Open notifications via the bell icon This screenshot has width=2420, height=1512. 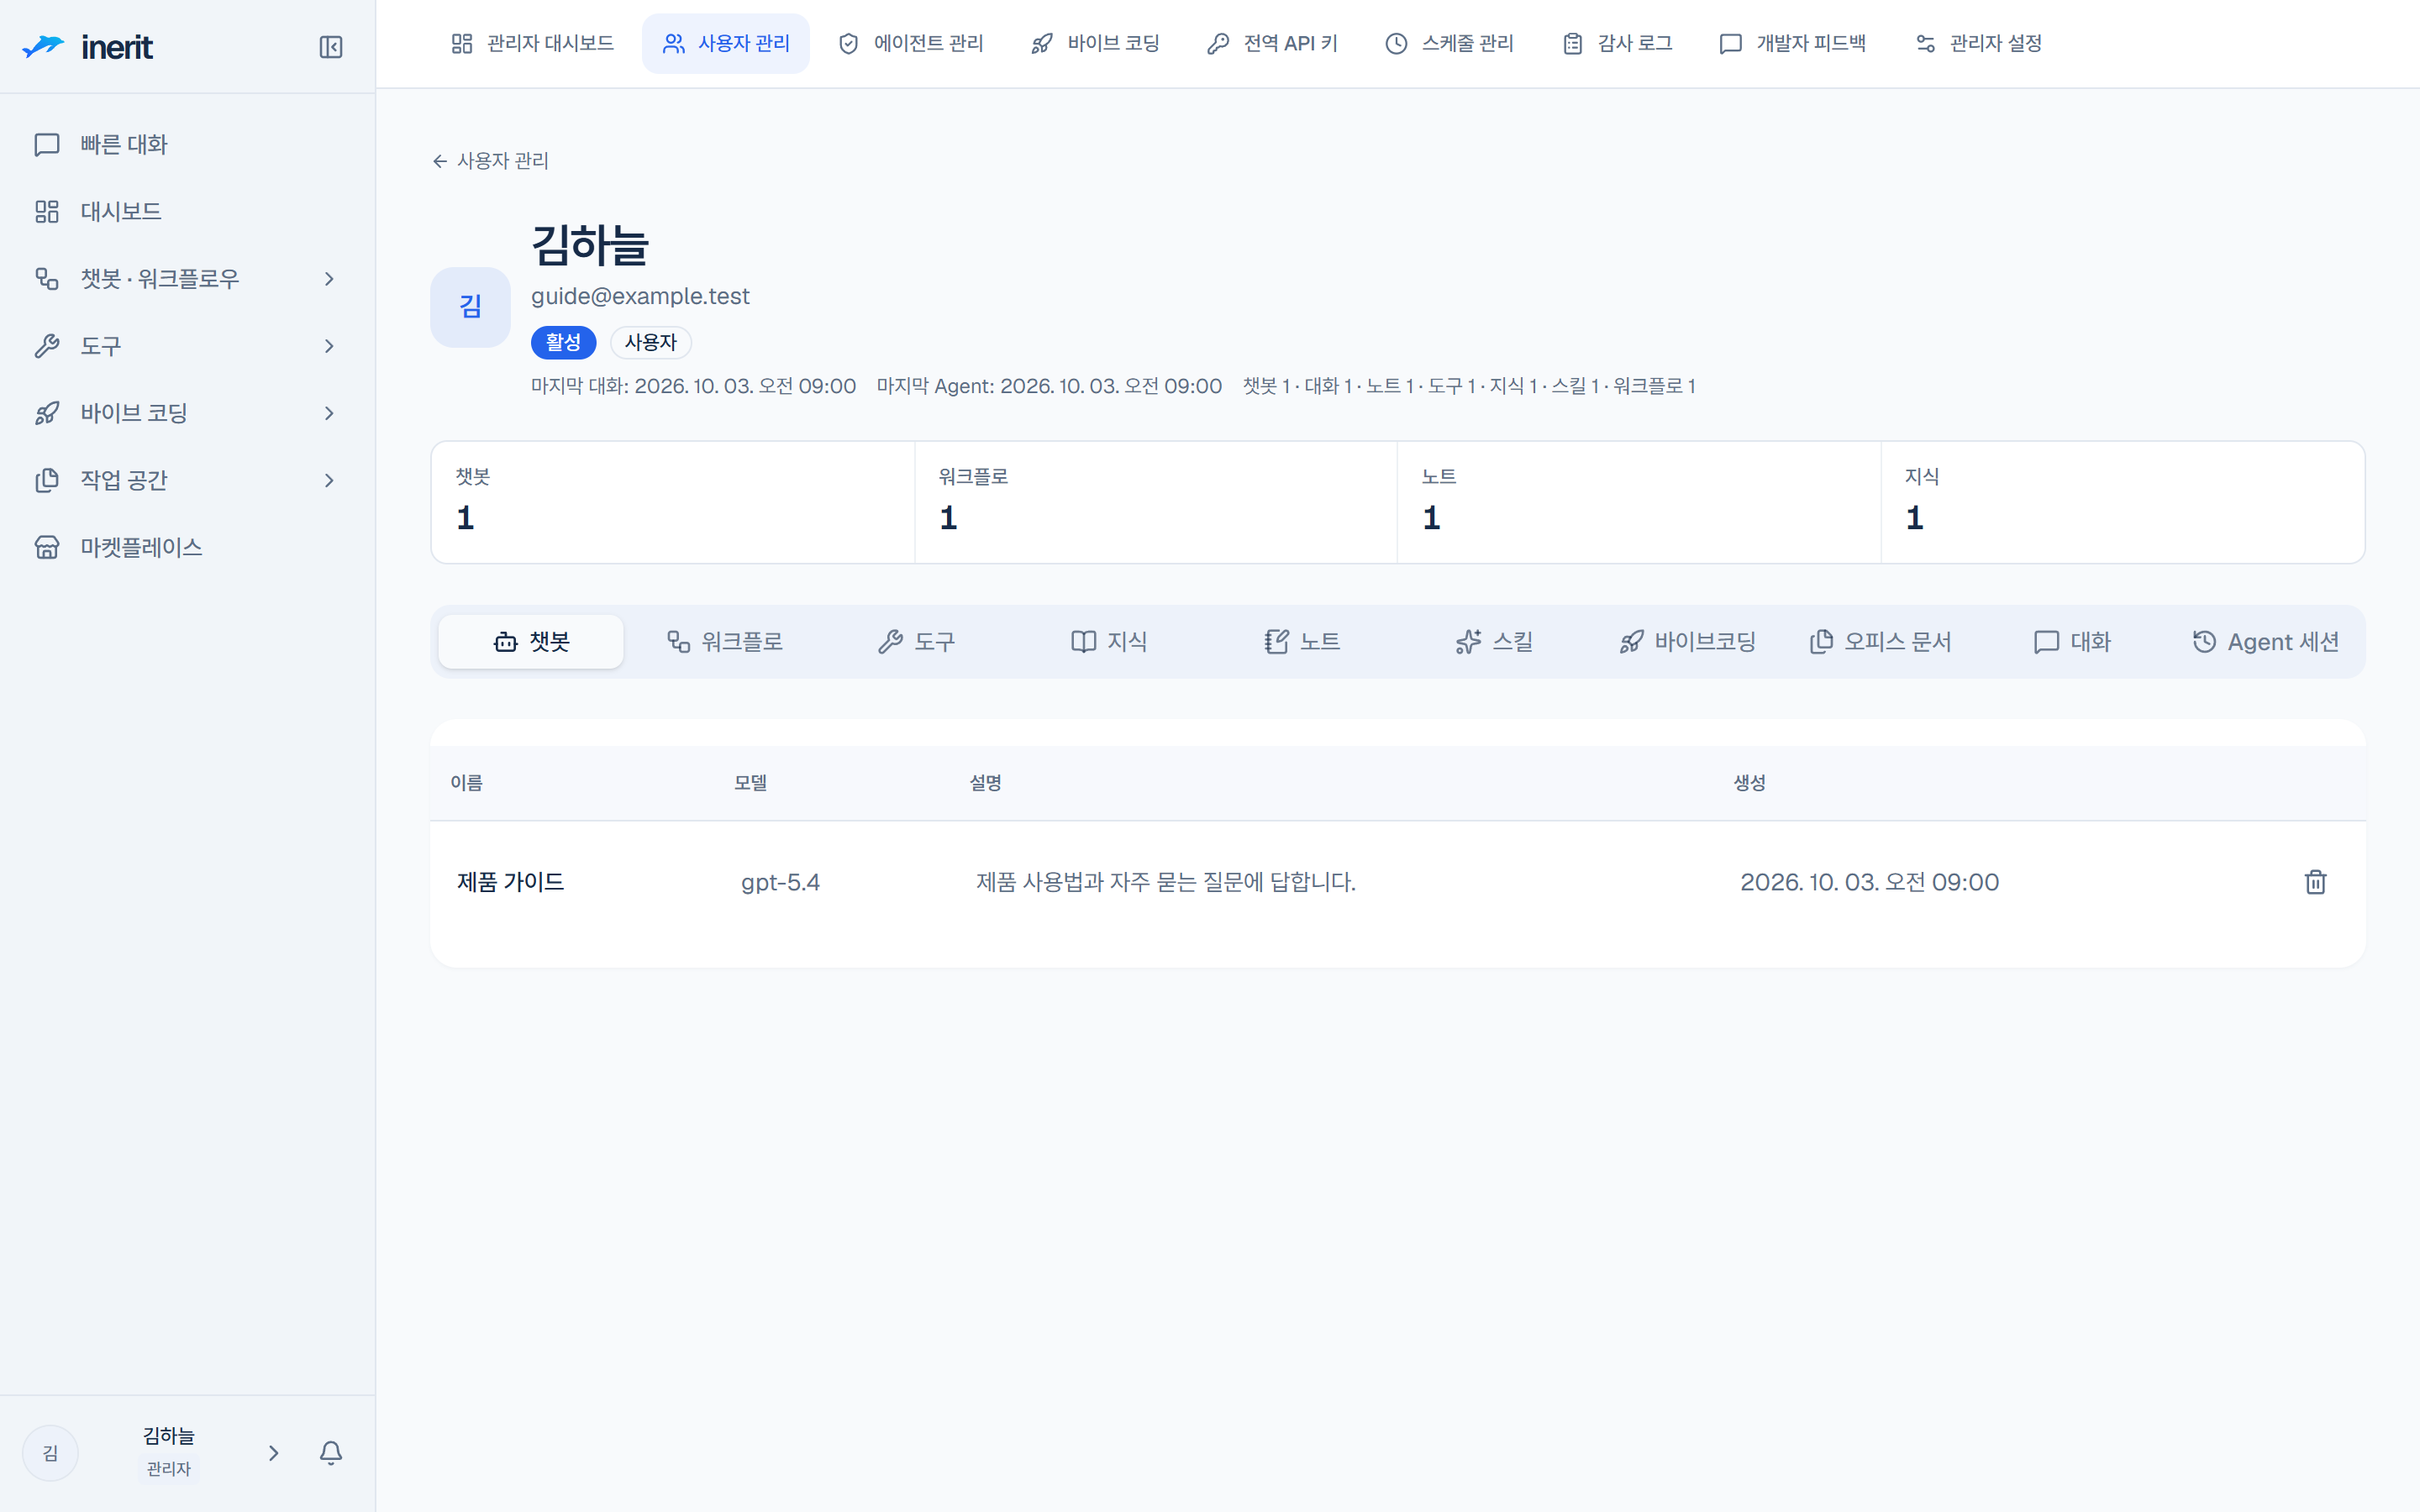tap(331, 1452)
